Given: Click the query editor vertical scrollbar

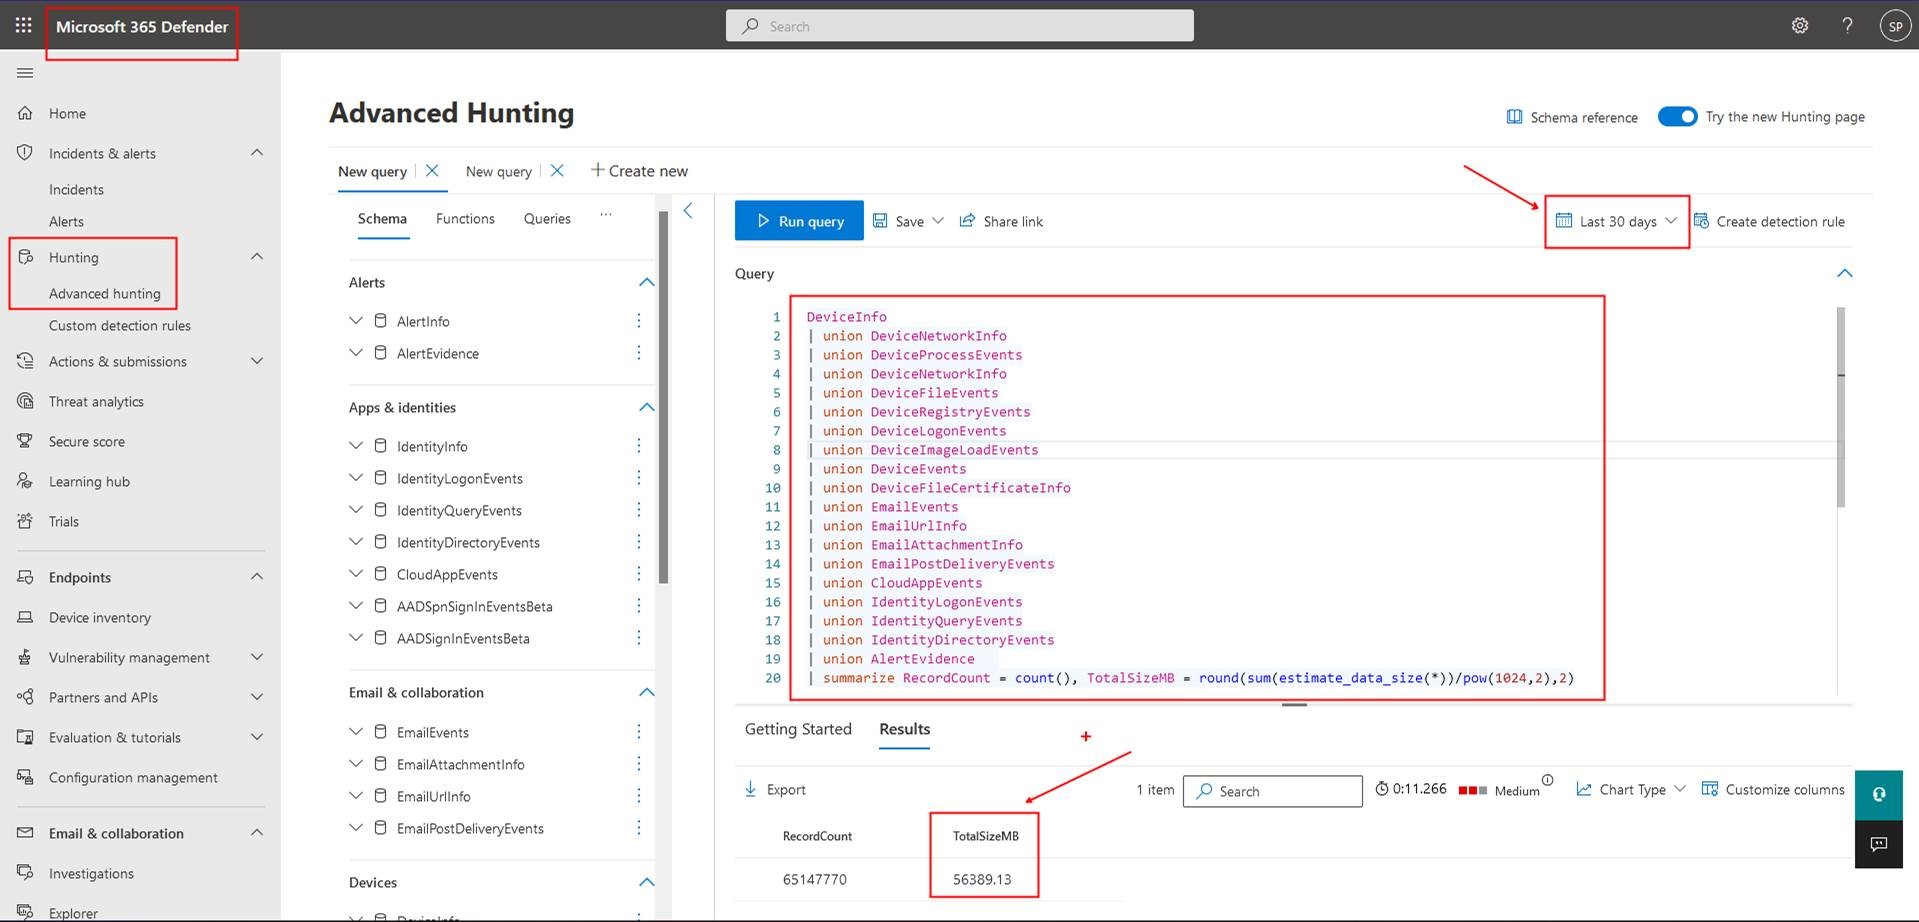Looking at the screenshot, I should (x=1841, y=407).
